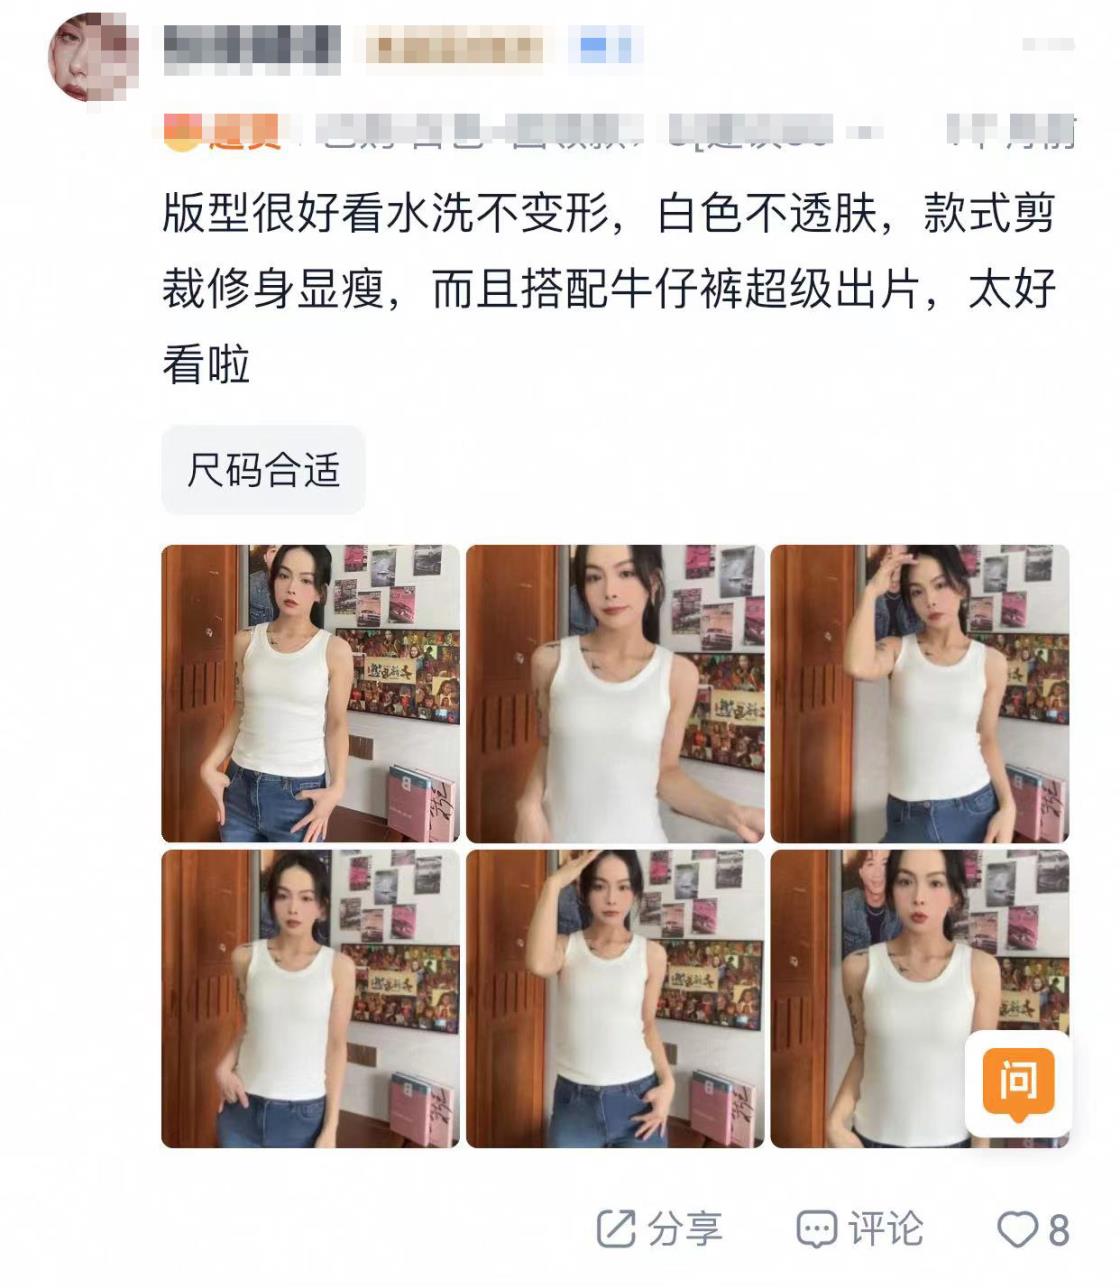The height and width of the screenshot is (1288, 1120).
Task: Tap the blue badge next to the username
Action: coord(605,47)
